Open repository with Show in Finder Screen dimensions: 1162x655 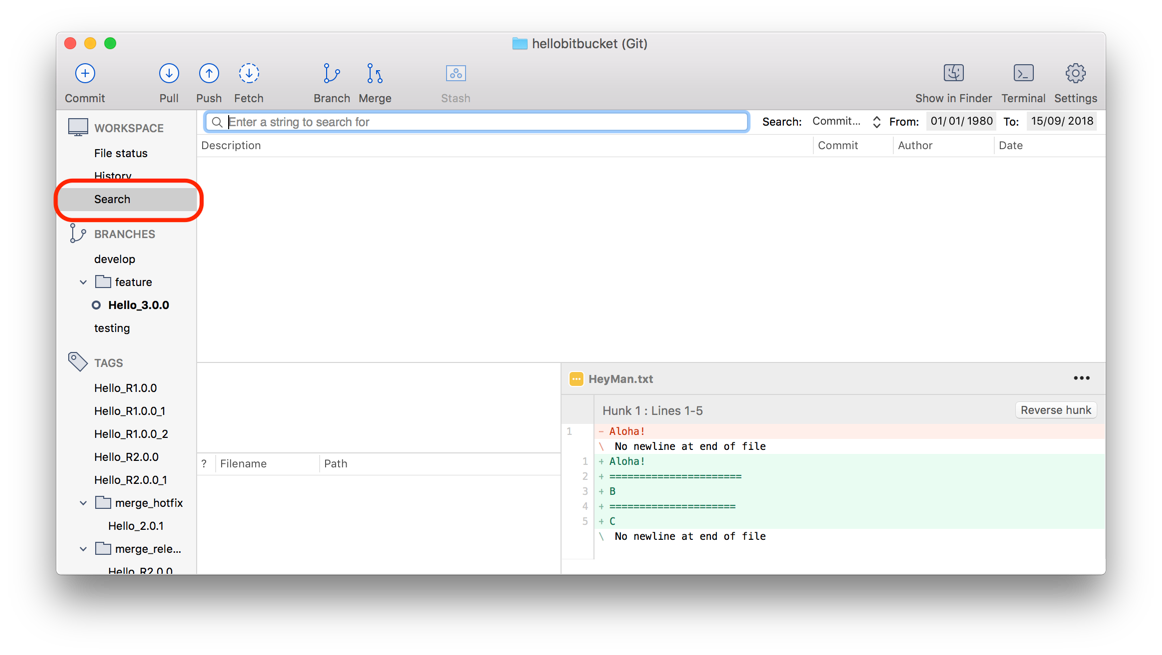[x=954, y=73]
